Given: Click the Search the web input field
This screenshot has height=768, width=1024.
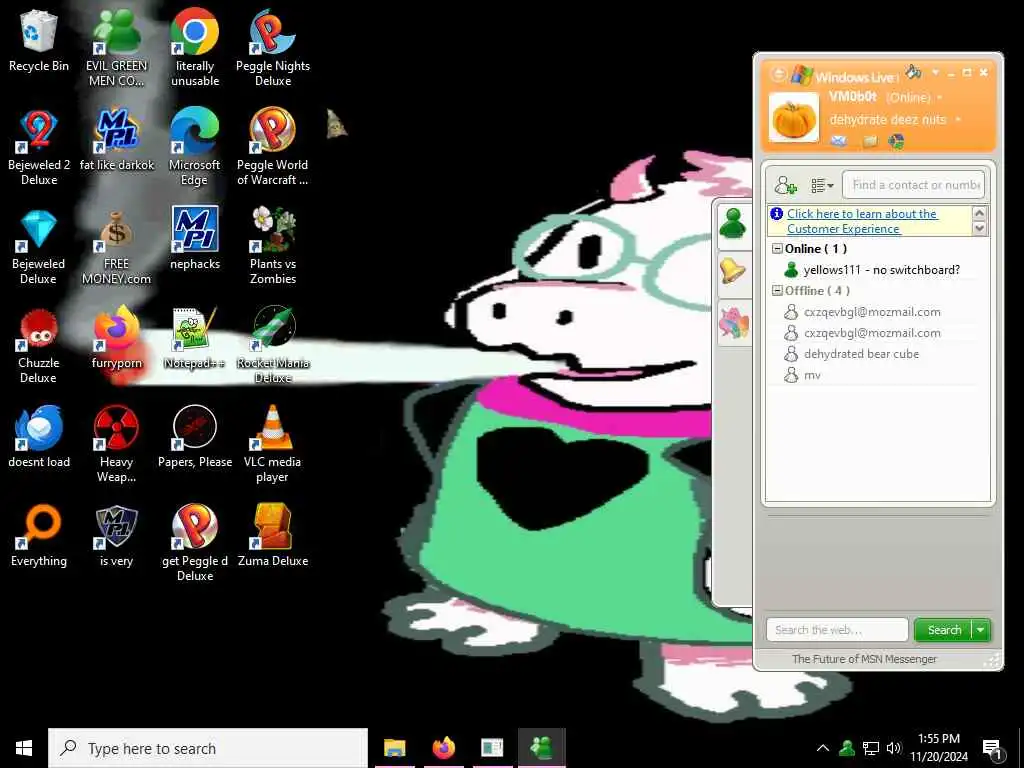Looking at the screenshot, I should 837,630.
